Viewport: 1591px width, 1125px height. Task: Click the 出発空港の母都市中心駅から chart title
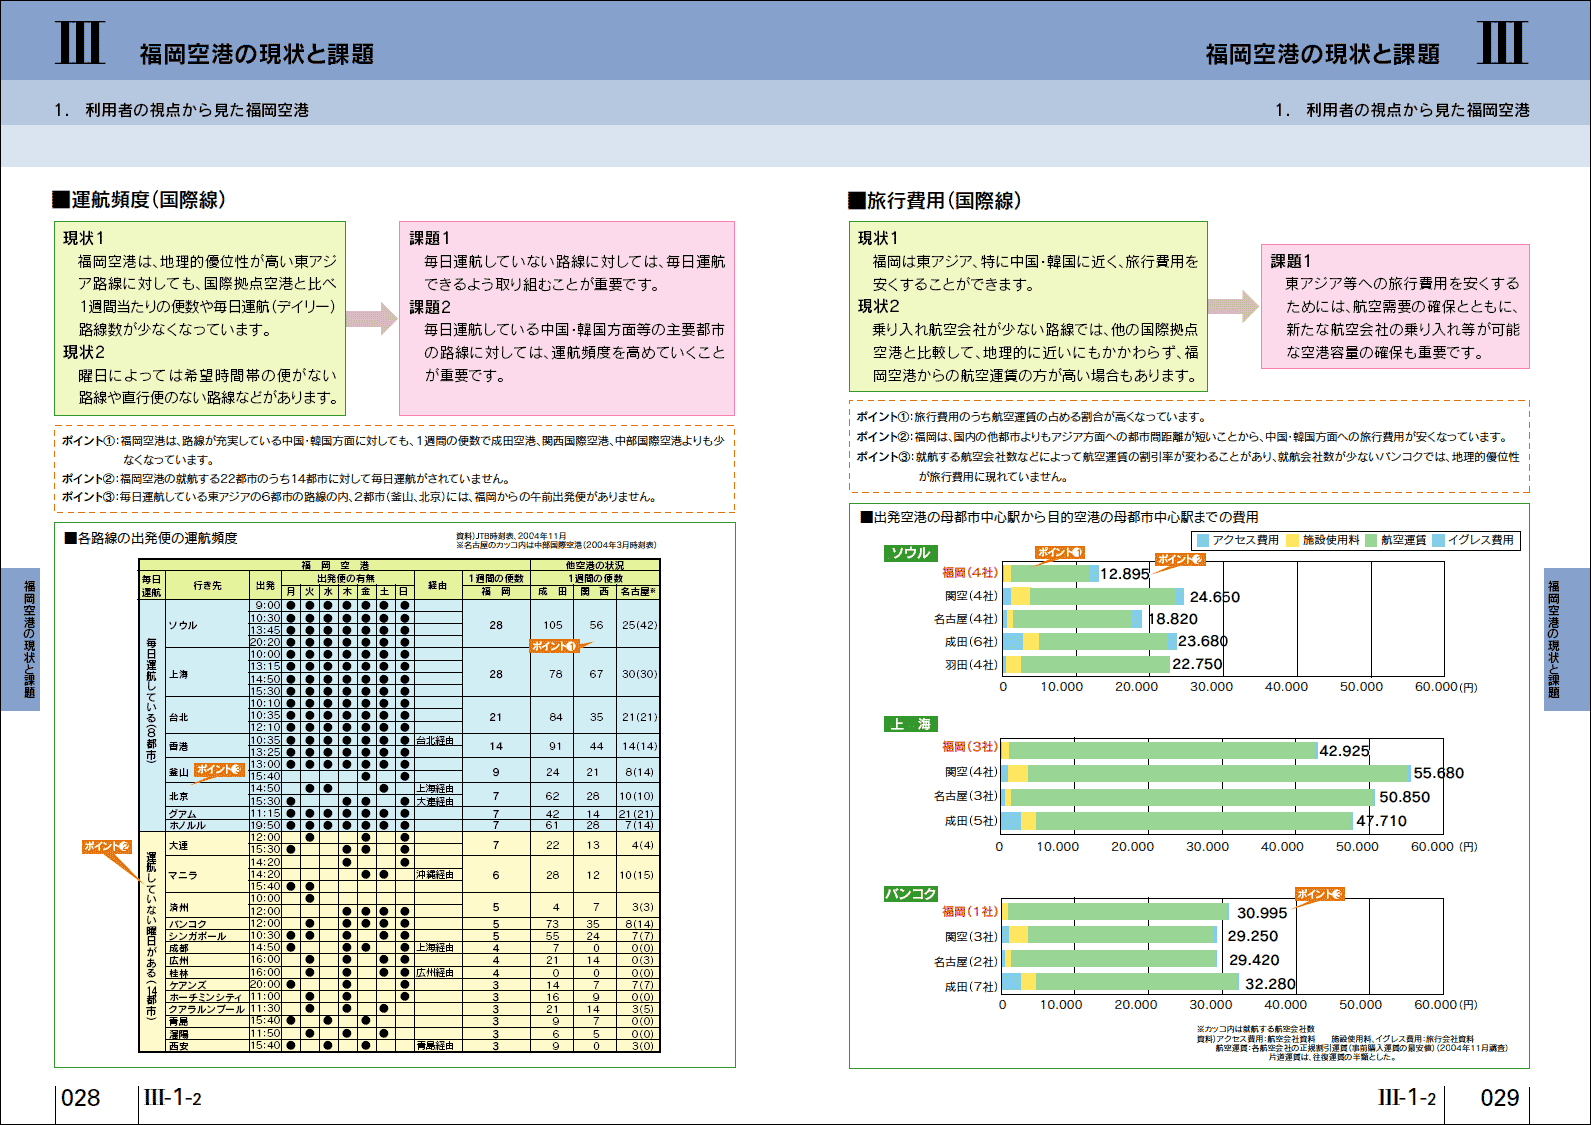[x=1059, y=517]
